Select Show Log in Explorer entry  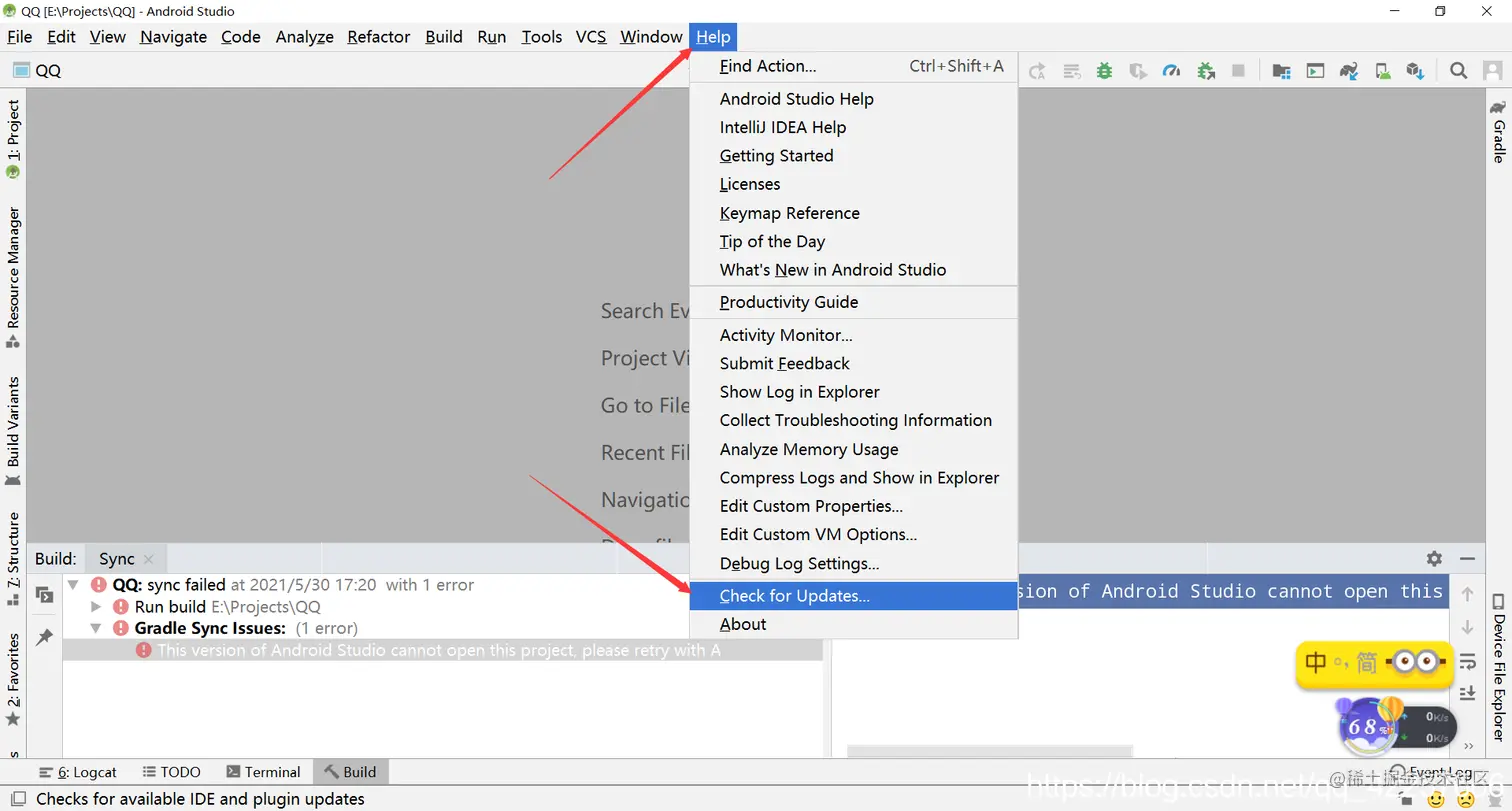click(854, 392)
